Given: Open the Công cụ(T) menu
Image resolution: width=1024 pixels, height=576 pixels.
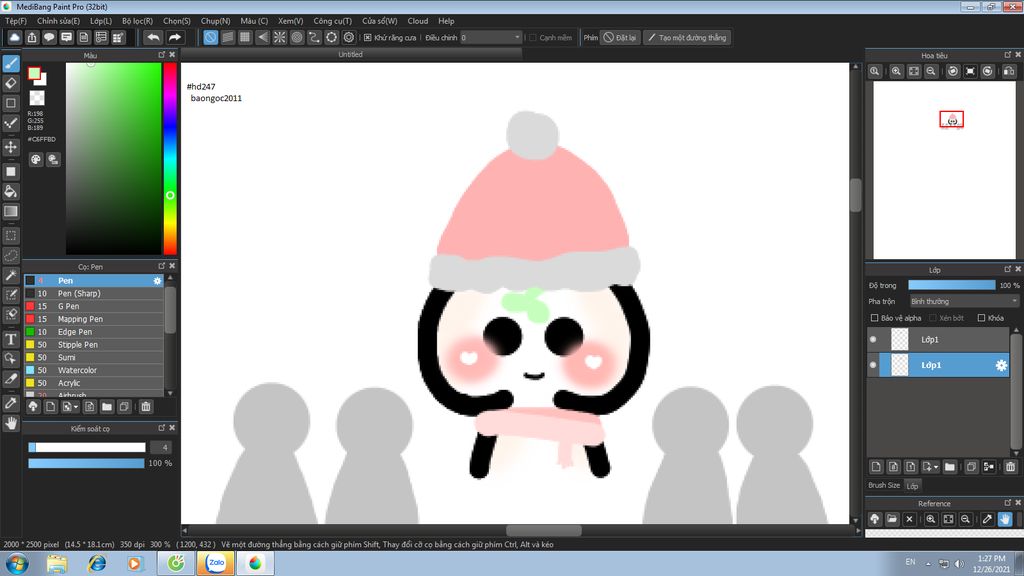Looking at the screenshot, I should pyautogui.click(x=332, y=21).
